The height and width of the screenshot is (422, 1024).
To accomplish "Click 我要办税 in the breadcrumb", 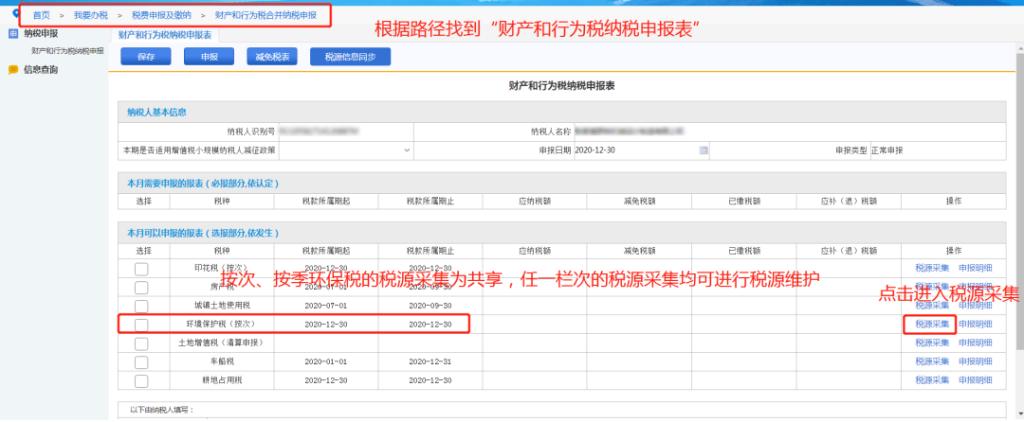I will coord(90,17).
